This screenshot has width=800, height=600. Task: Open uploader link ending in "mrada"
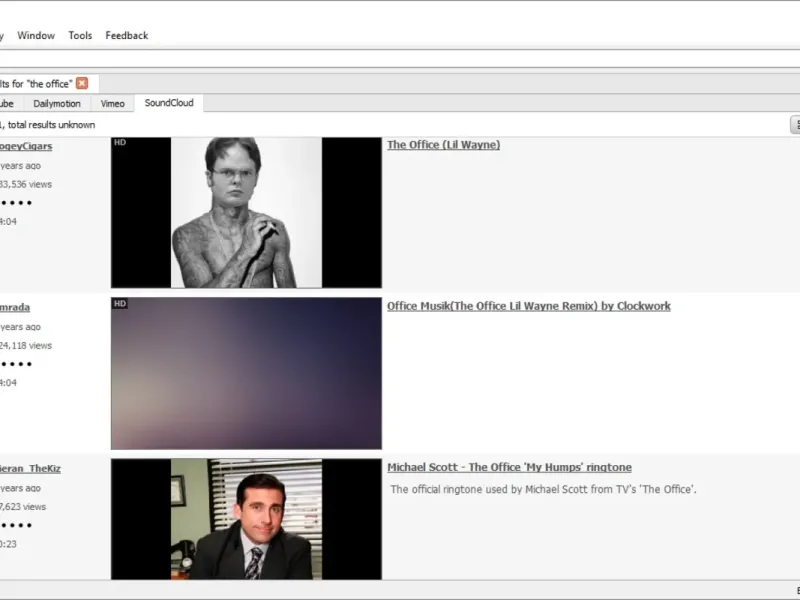coord(15,308)
